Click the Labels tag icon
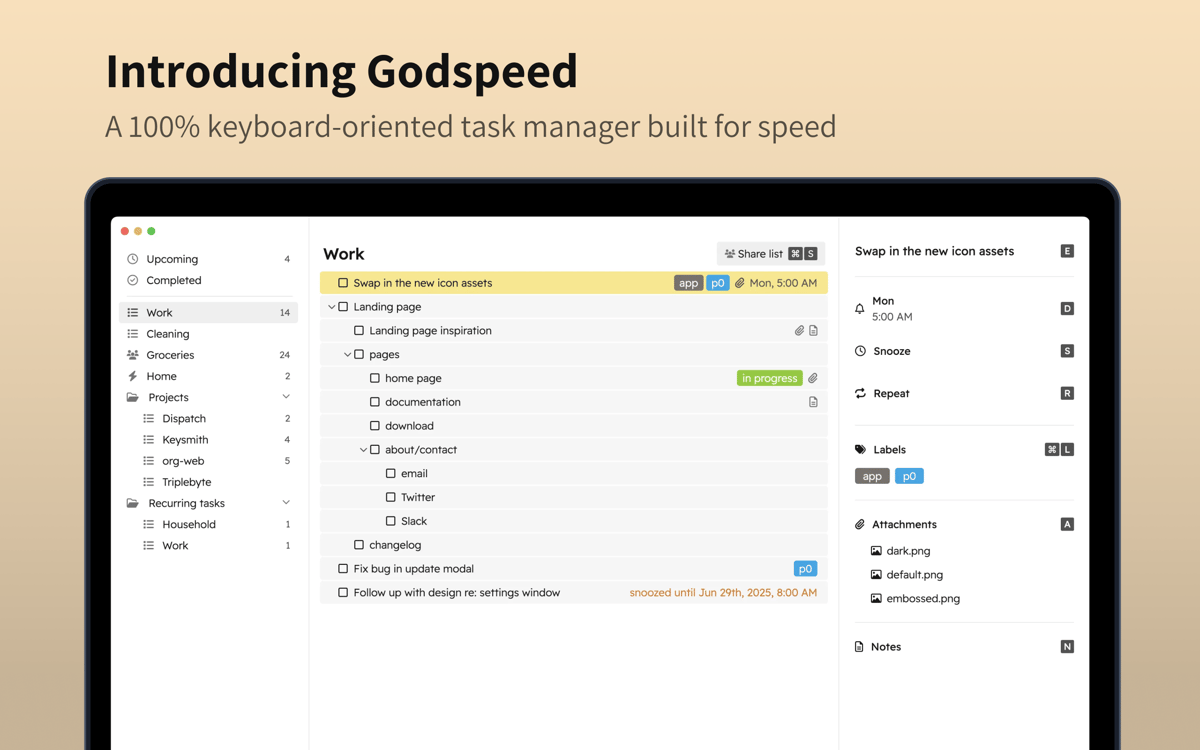This screenshot has width=1200, height=750. click(x=860, y=450)
